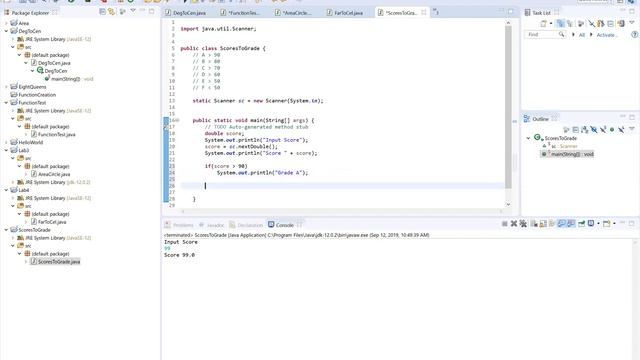Click the All working set link

point(582,35)
